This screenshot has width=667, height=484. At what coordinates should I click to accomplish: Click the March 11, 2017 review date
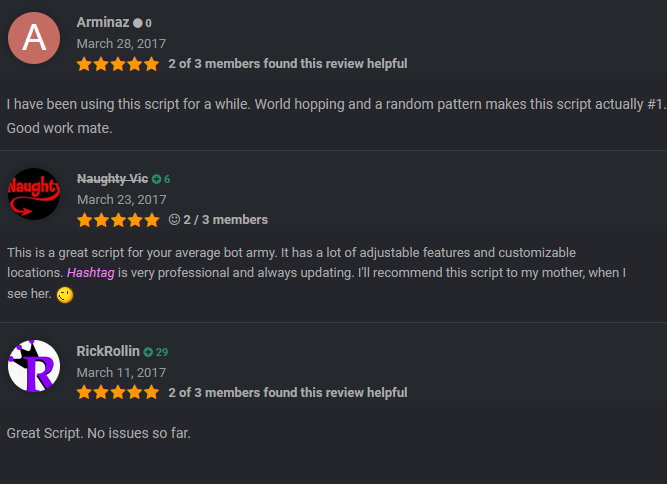tap(121, 373)
